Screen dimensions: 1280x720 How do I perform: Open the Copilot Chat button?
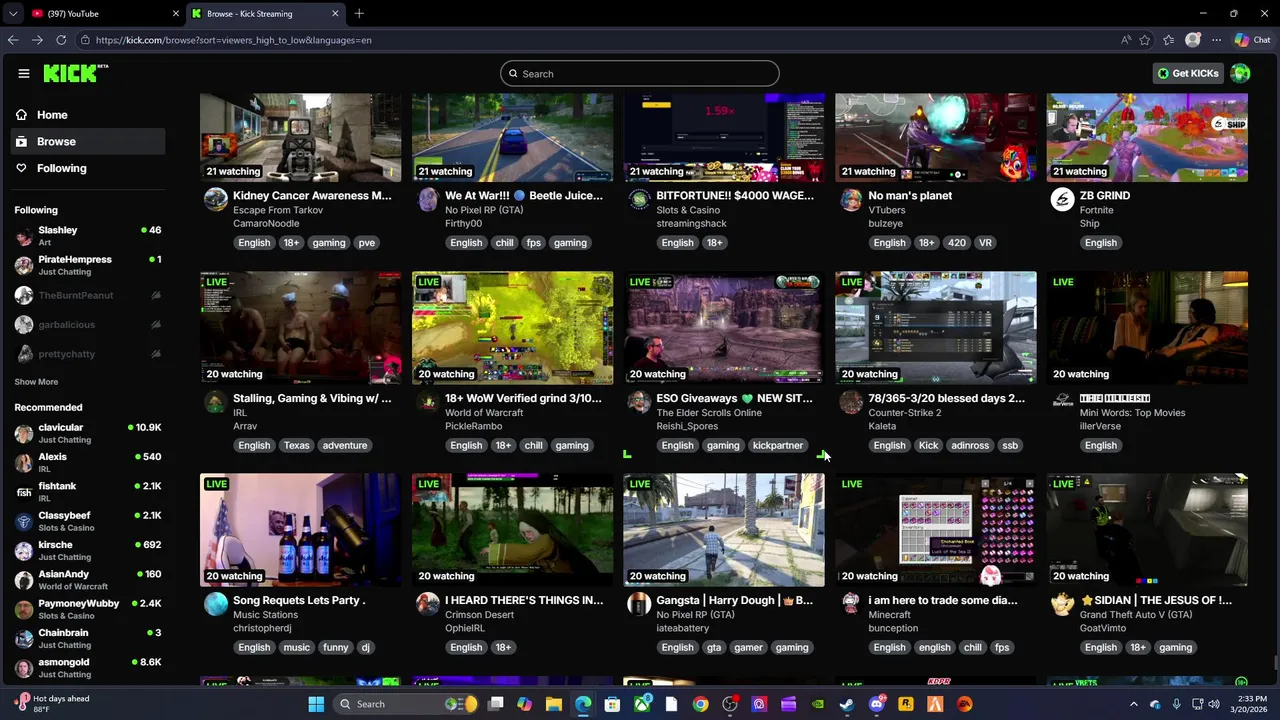1252,40
